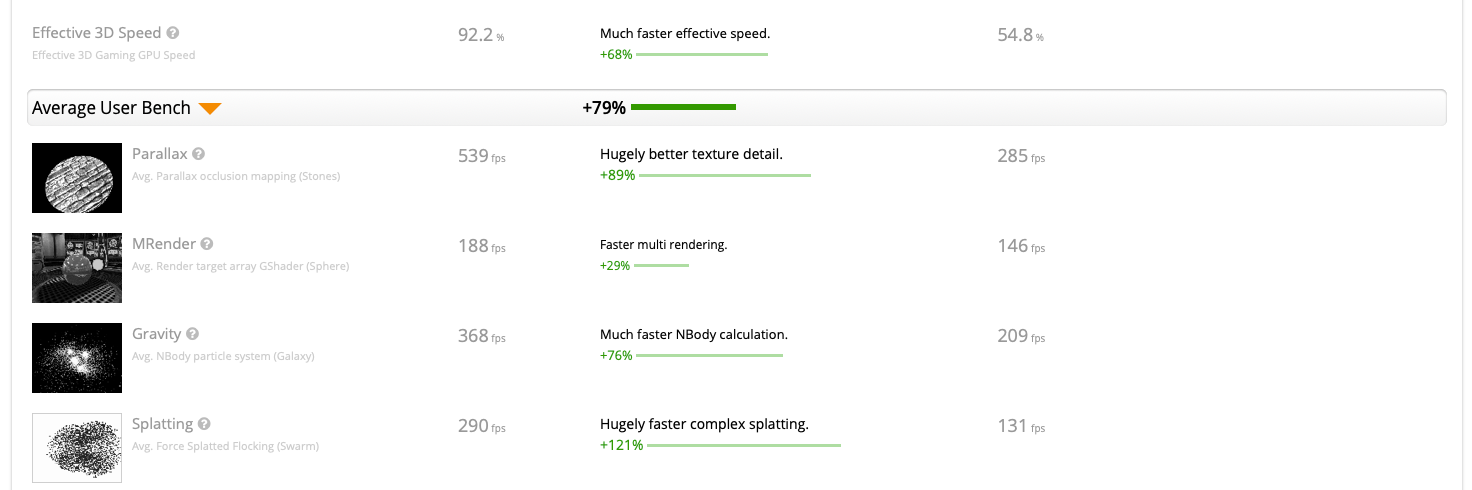Screen dimensions: 1472x490
Task: Open the Splatting swarm thumbnail image
Action: pos(77,447)
